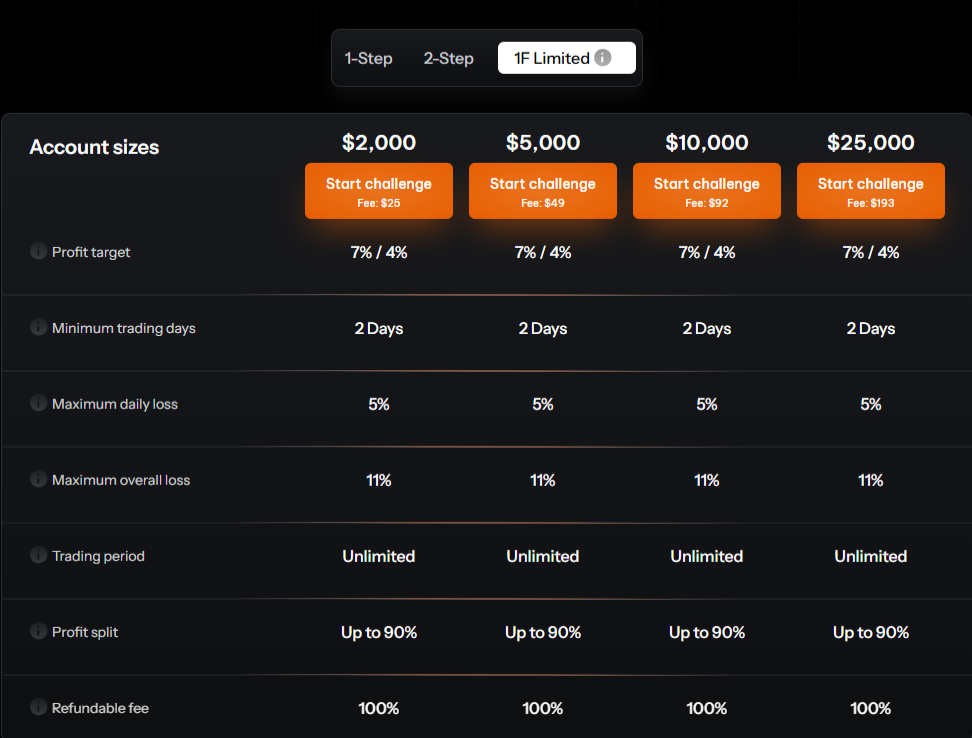Click the Unlimited trading period value for $10,000
This screenshot has height=738, width=972.
point(707,556)
